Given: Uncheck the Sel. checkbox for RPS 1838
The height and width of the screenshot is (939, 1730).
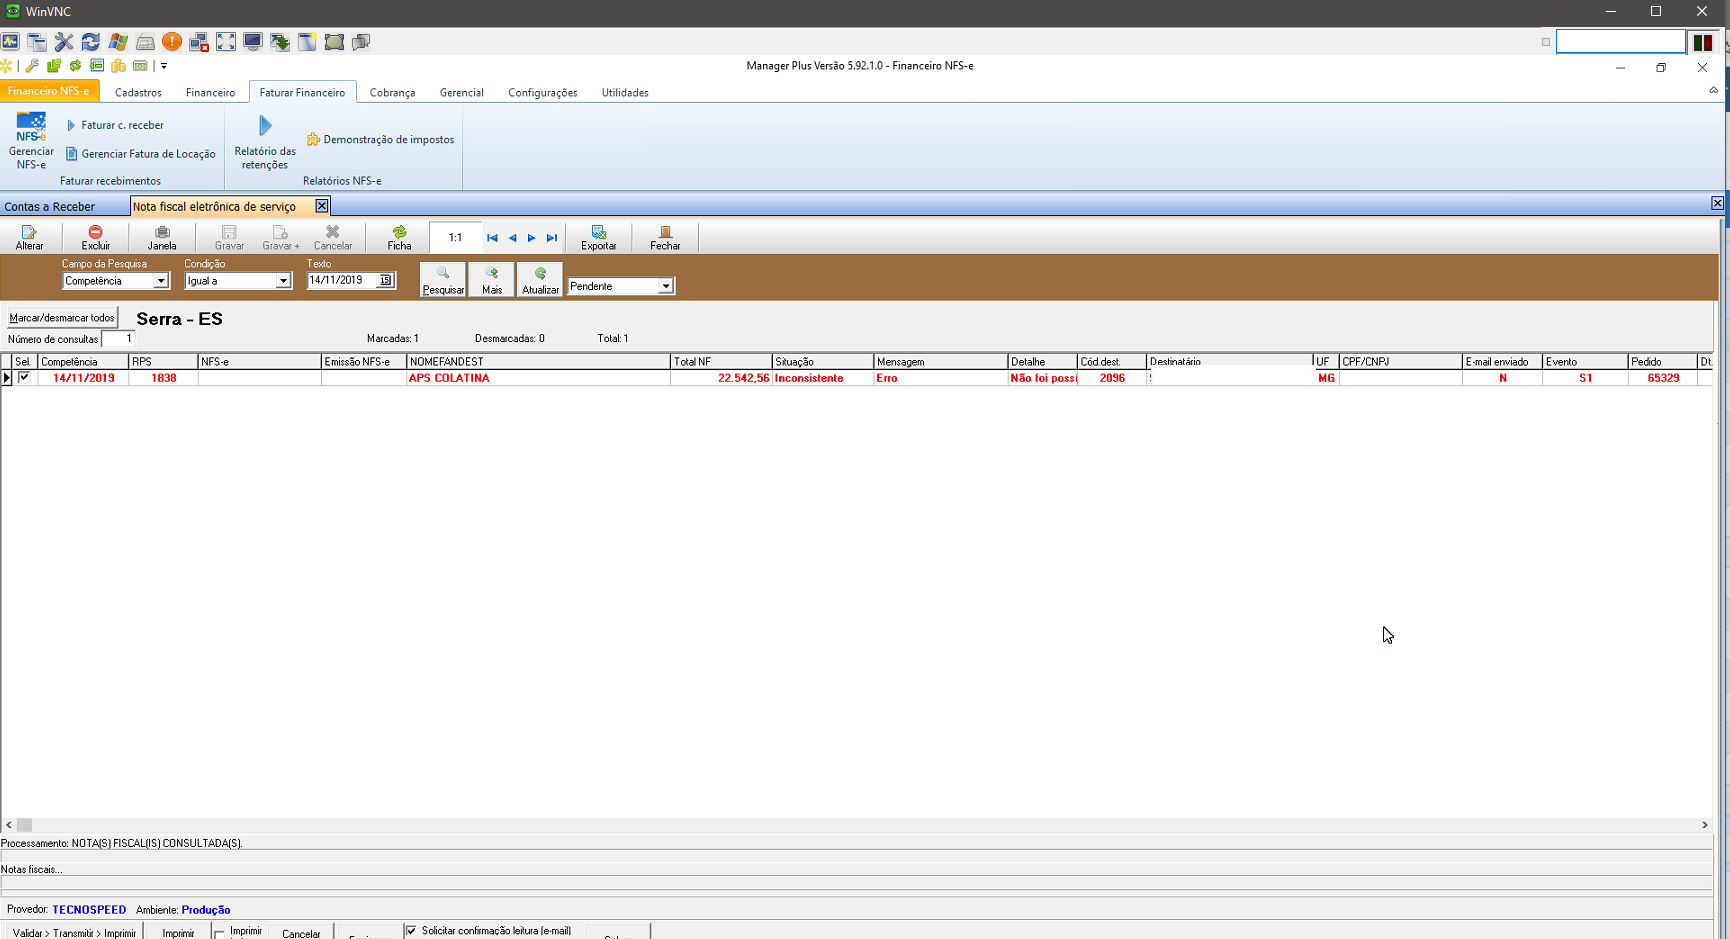Looking at the screenshot, I should click(24, 378).
